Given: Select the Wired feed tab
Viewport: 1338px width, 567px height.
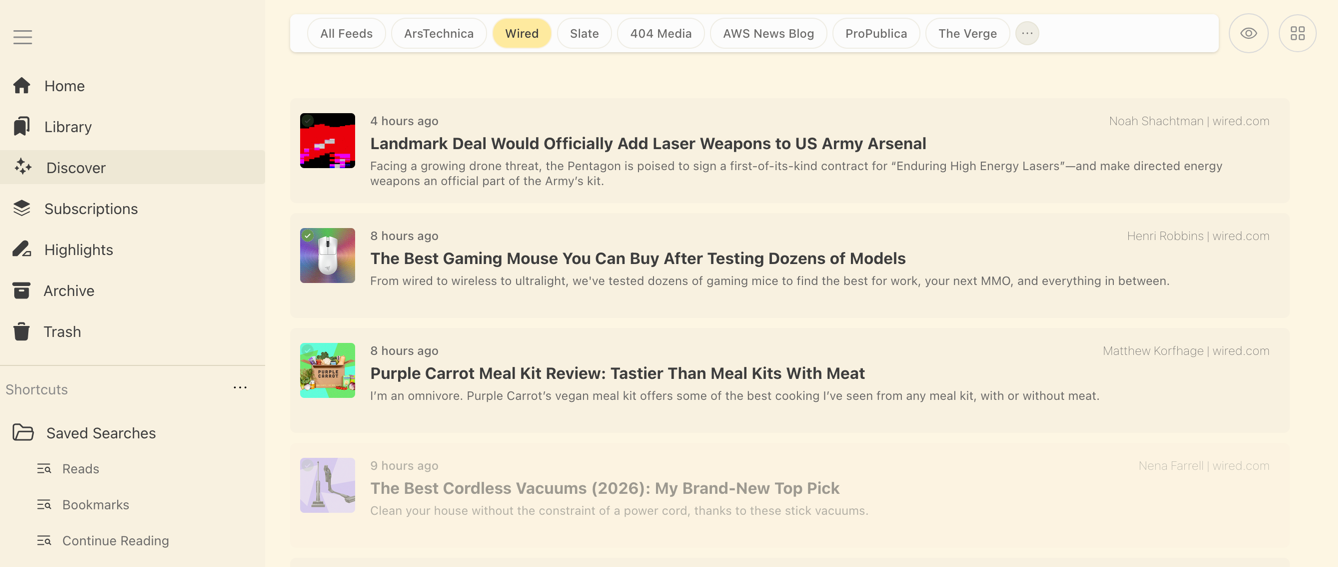Looking at the screenshot, I should click(522, 33).
